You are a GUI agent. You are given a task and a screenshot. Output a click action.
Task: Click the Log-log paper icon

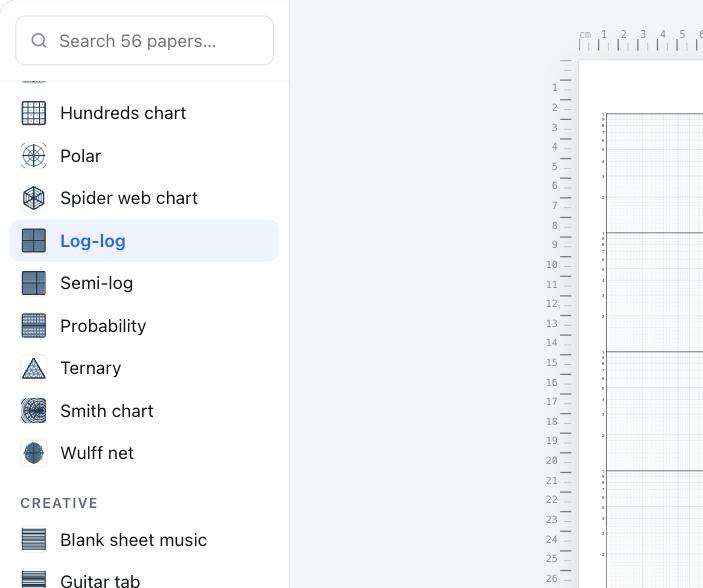click(x=34, y=240)
